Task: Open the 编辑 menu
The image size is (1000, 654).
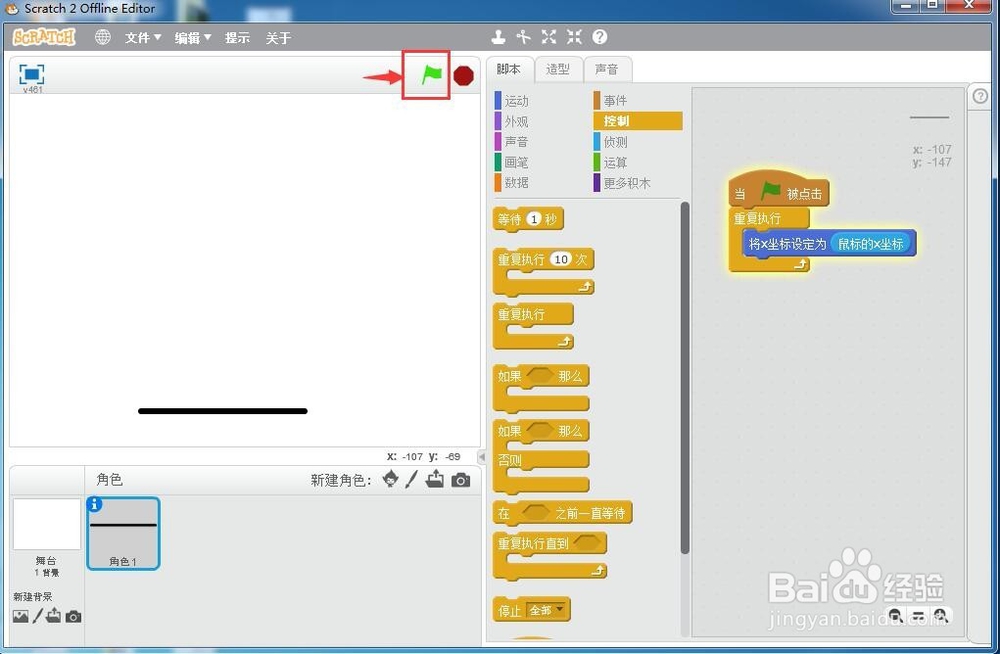Action: 193,38
